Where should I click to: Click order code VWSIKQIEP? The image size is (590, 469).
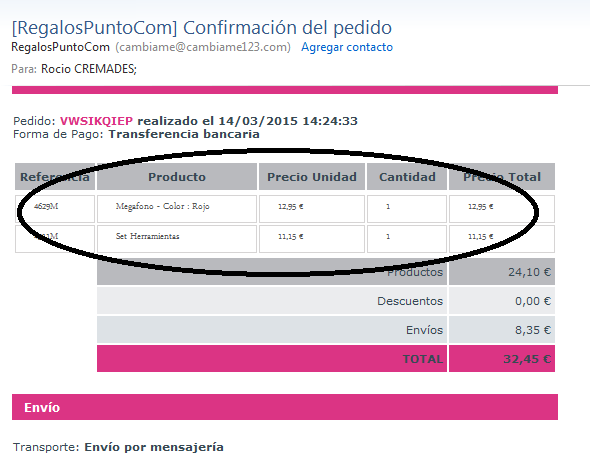click(x=96, y=121)
